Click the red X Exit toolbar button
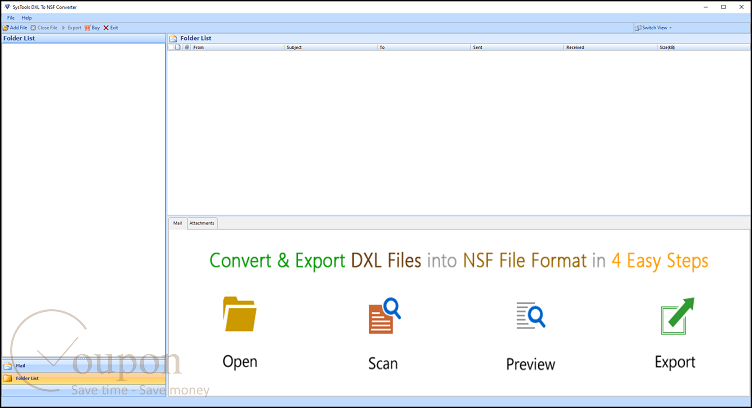The image size is (752, 408). [111, 28]
